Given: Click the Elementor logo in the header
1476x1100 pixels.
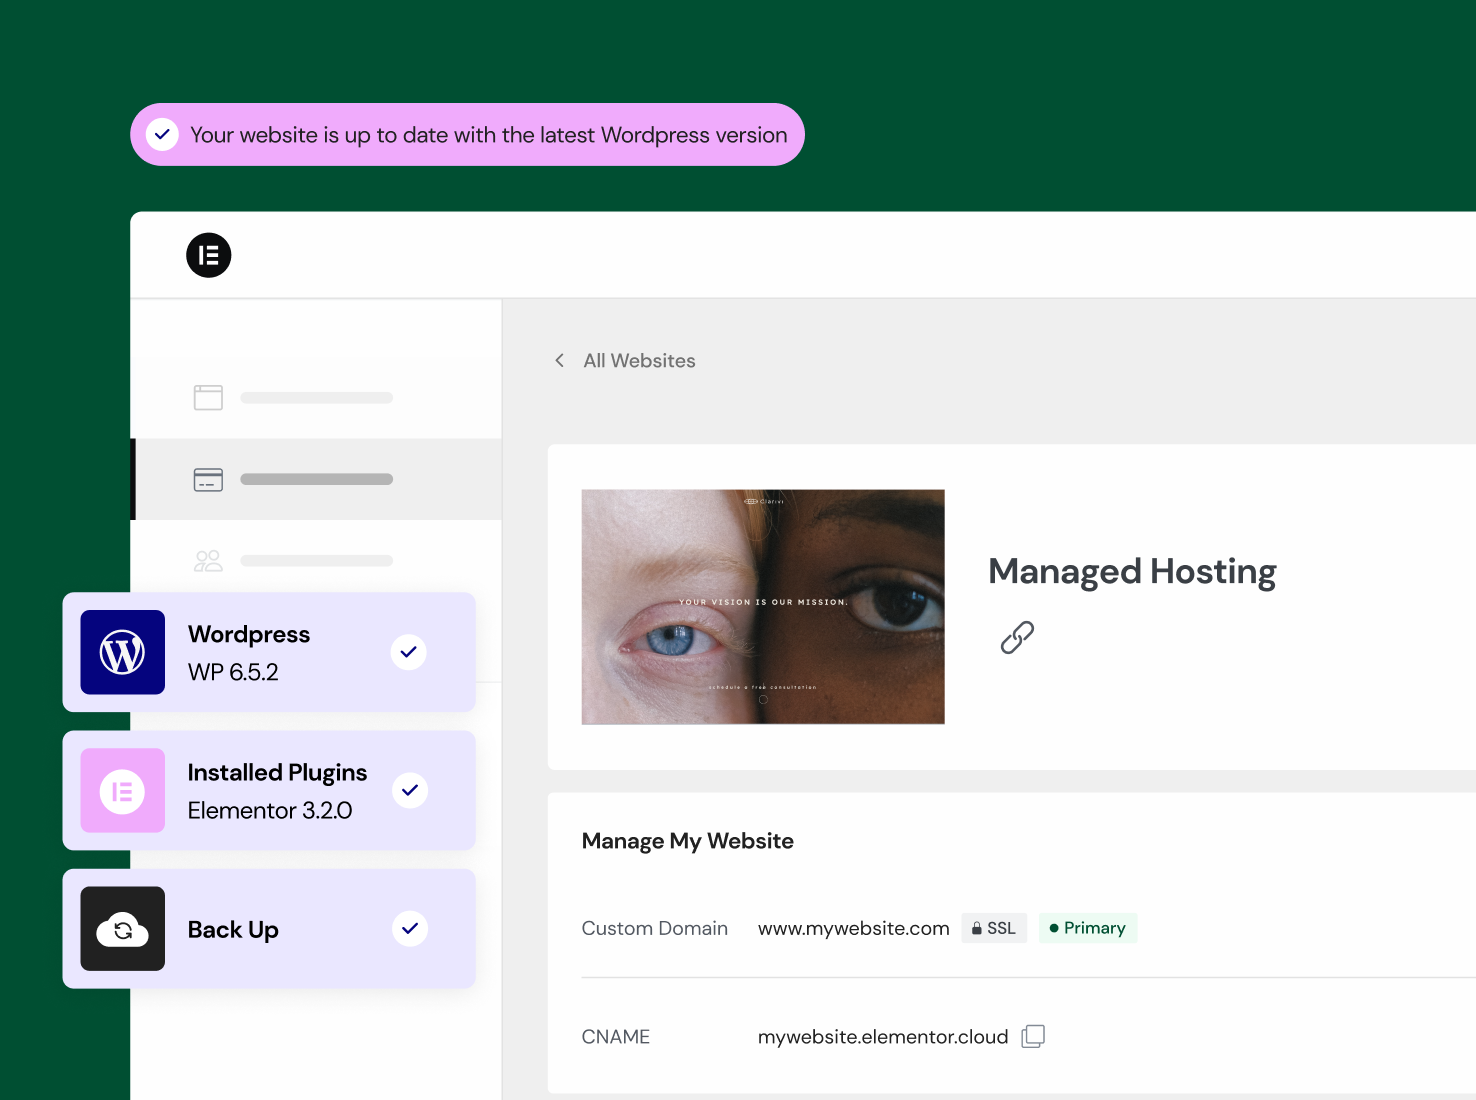Looking at the screenshot, I should [x=208, y=255].
